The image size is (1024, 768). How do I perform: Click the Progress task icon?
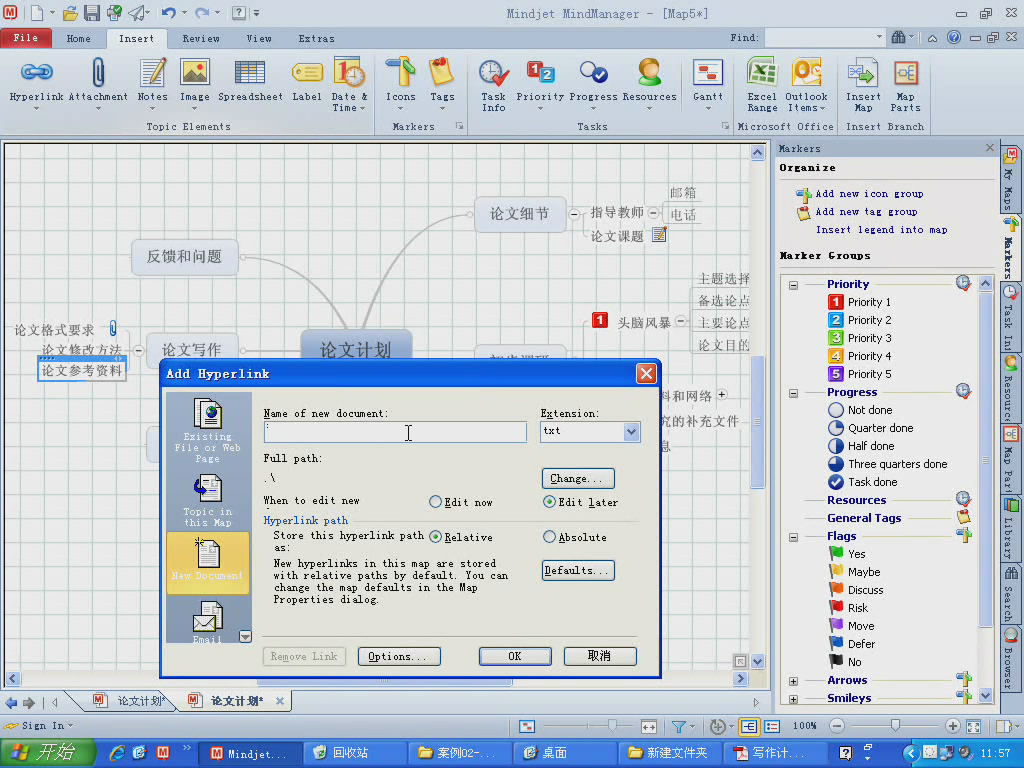[x=593, y=72]
